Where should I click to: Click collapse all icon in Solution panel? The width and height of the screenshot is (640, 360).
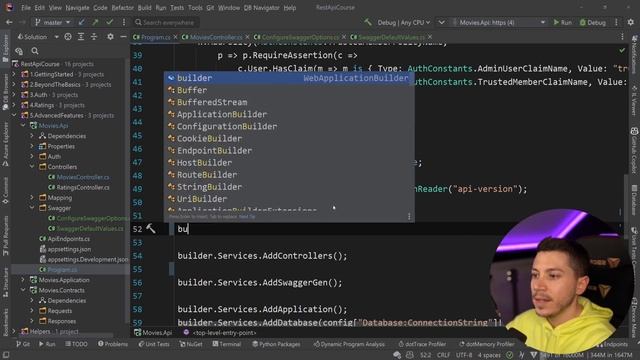(x=94, y=37)
